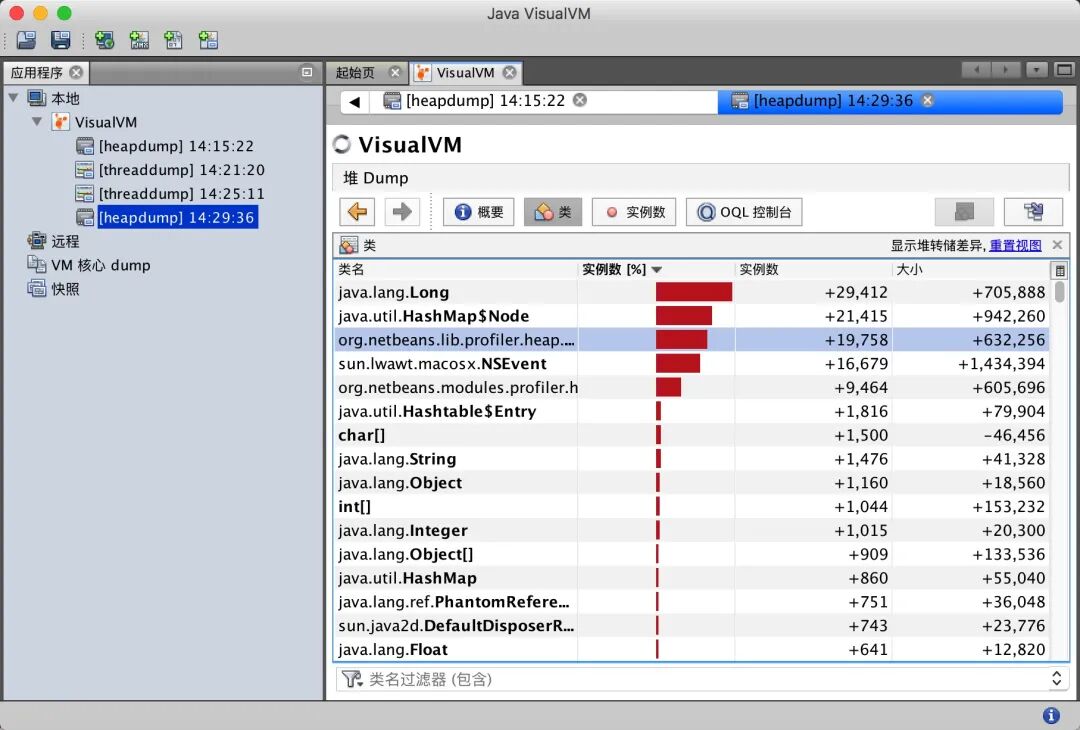This screenshot has height=730, width=1080.
Task: Sort by plain 实例数 column header
Action: [813, 269]
